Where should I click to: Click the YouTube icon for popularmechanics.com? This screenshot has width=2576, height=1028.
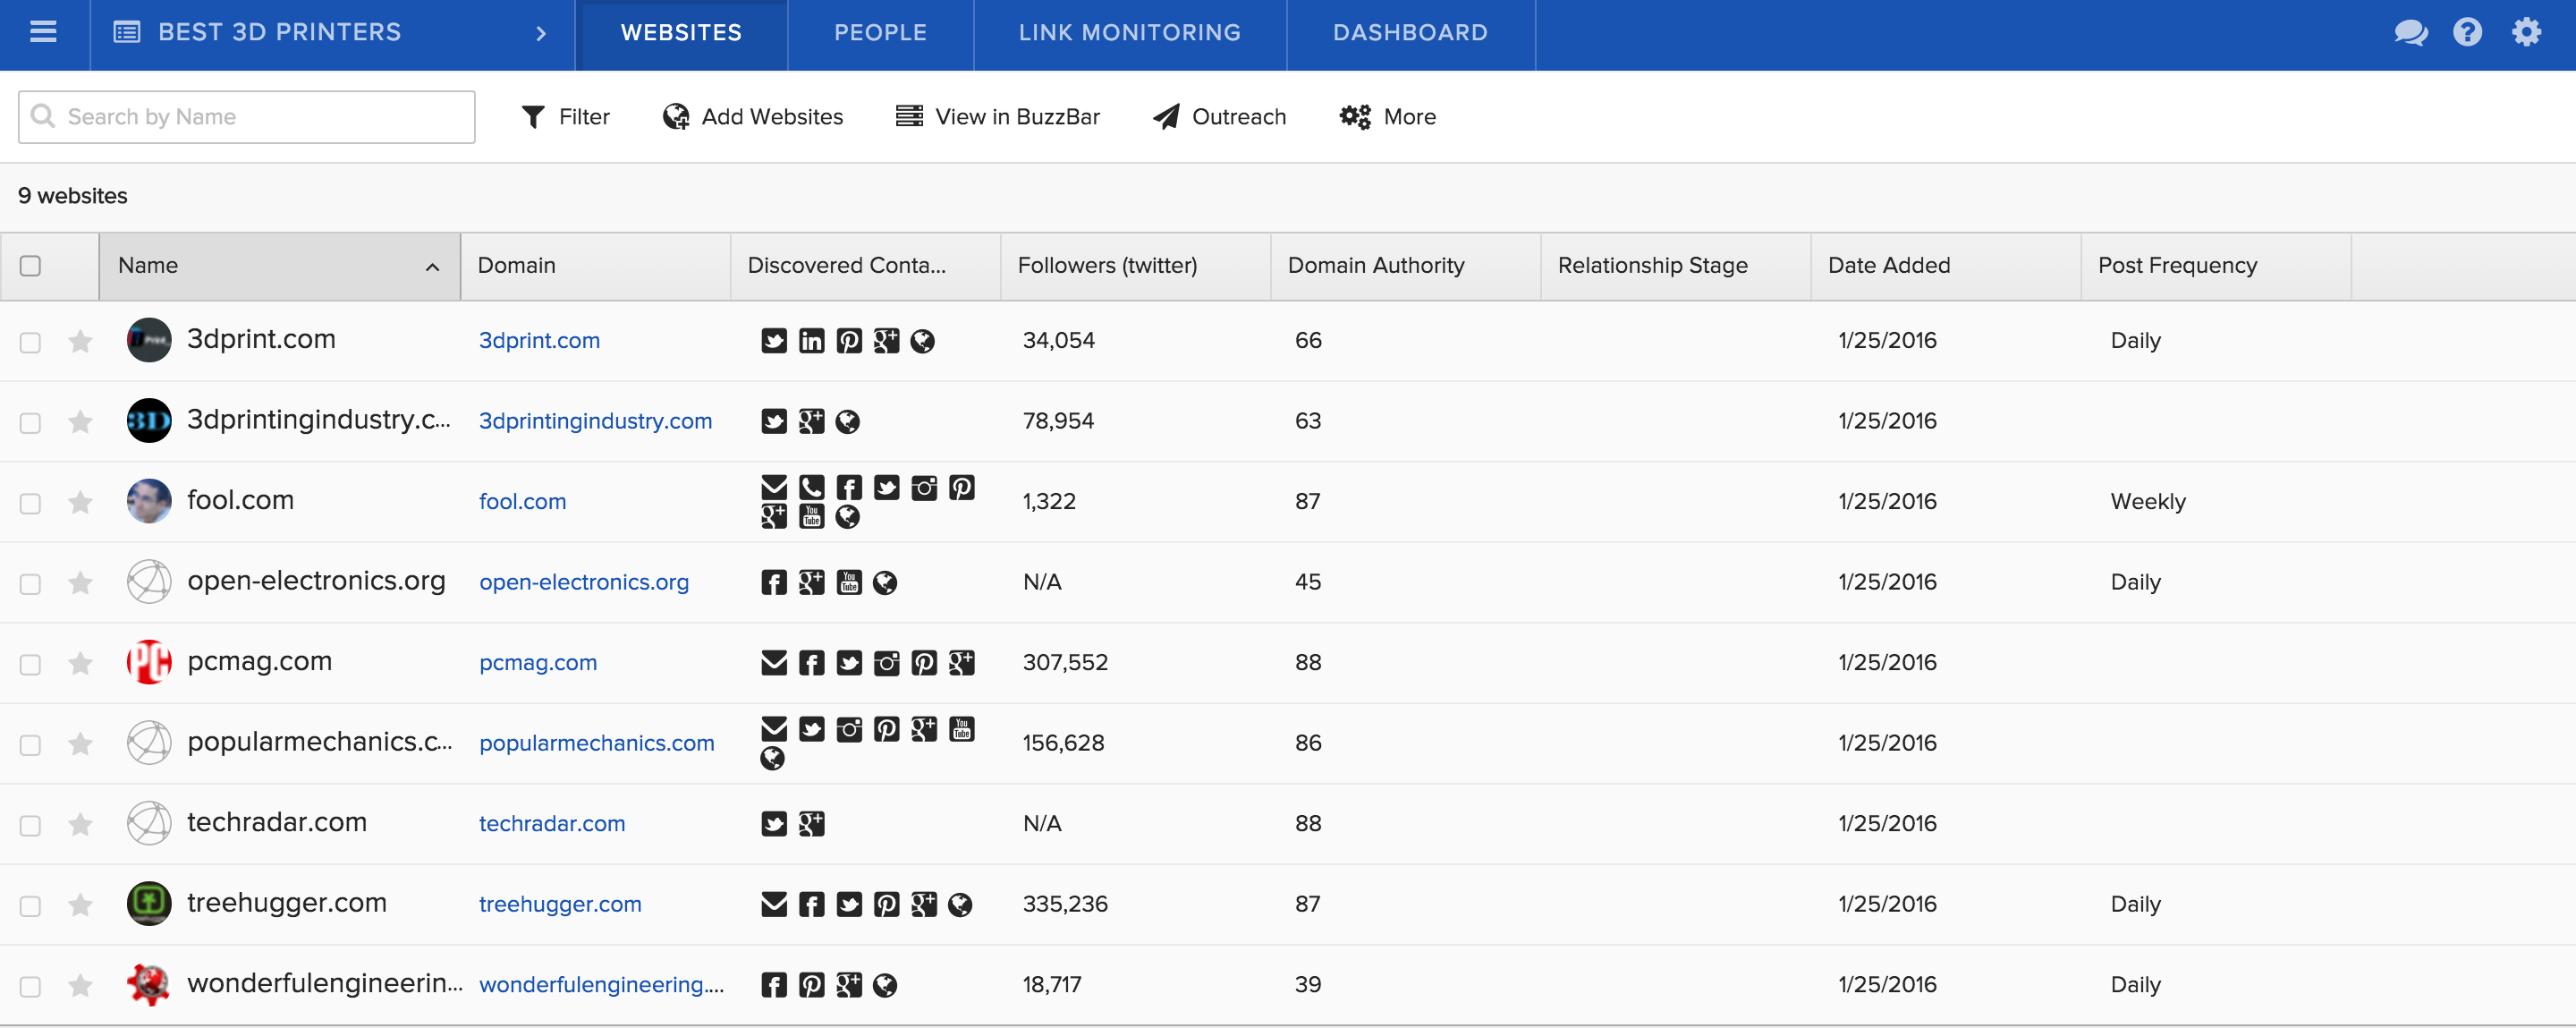coord(961,729)
